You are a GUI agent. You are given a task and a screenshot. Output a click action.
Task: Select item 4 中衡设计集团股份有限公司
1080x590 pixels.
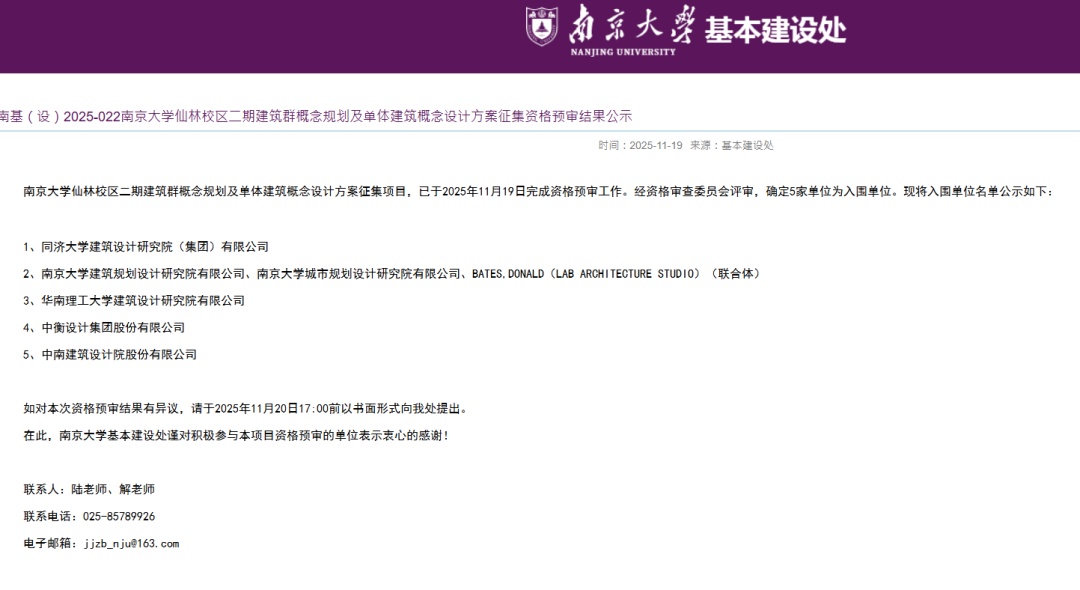[104, 327]
